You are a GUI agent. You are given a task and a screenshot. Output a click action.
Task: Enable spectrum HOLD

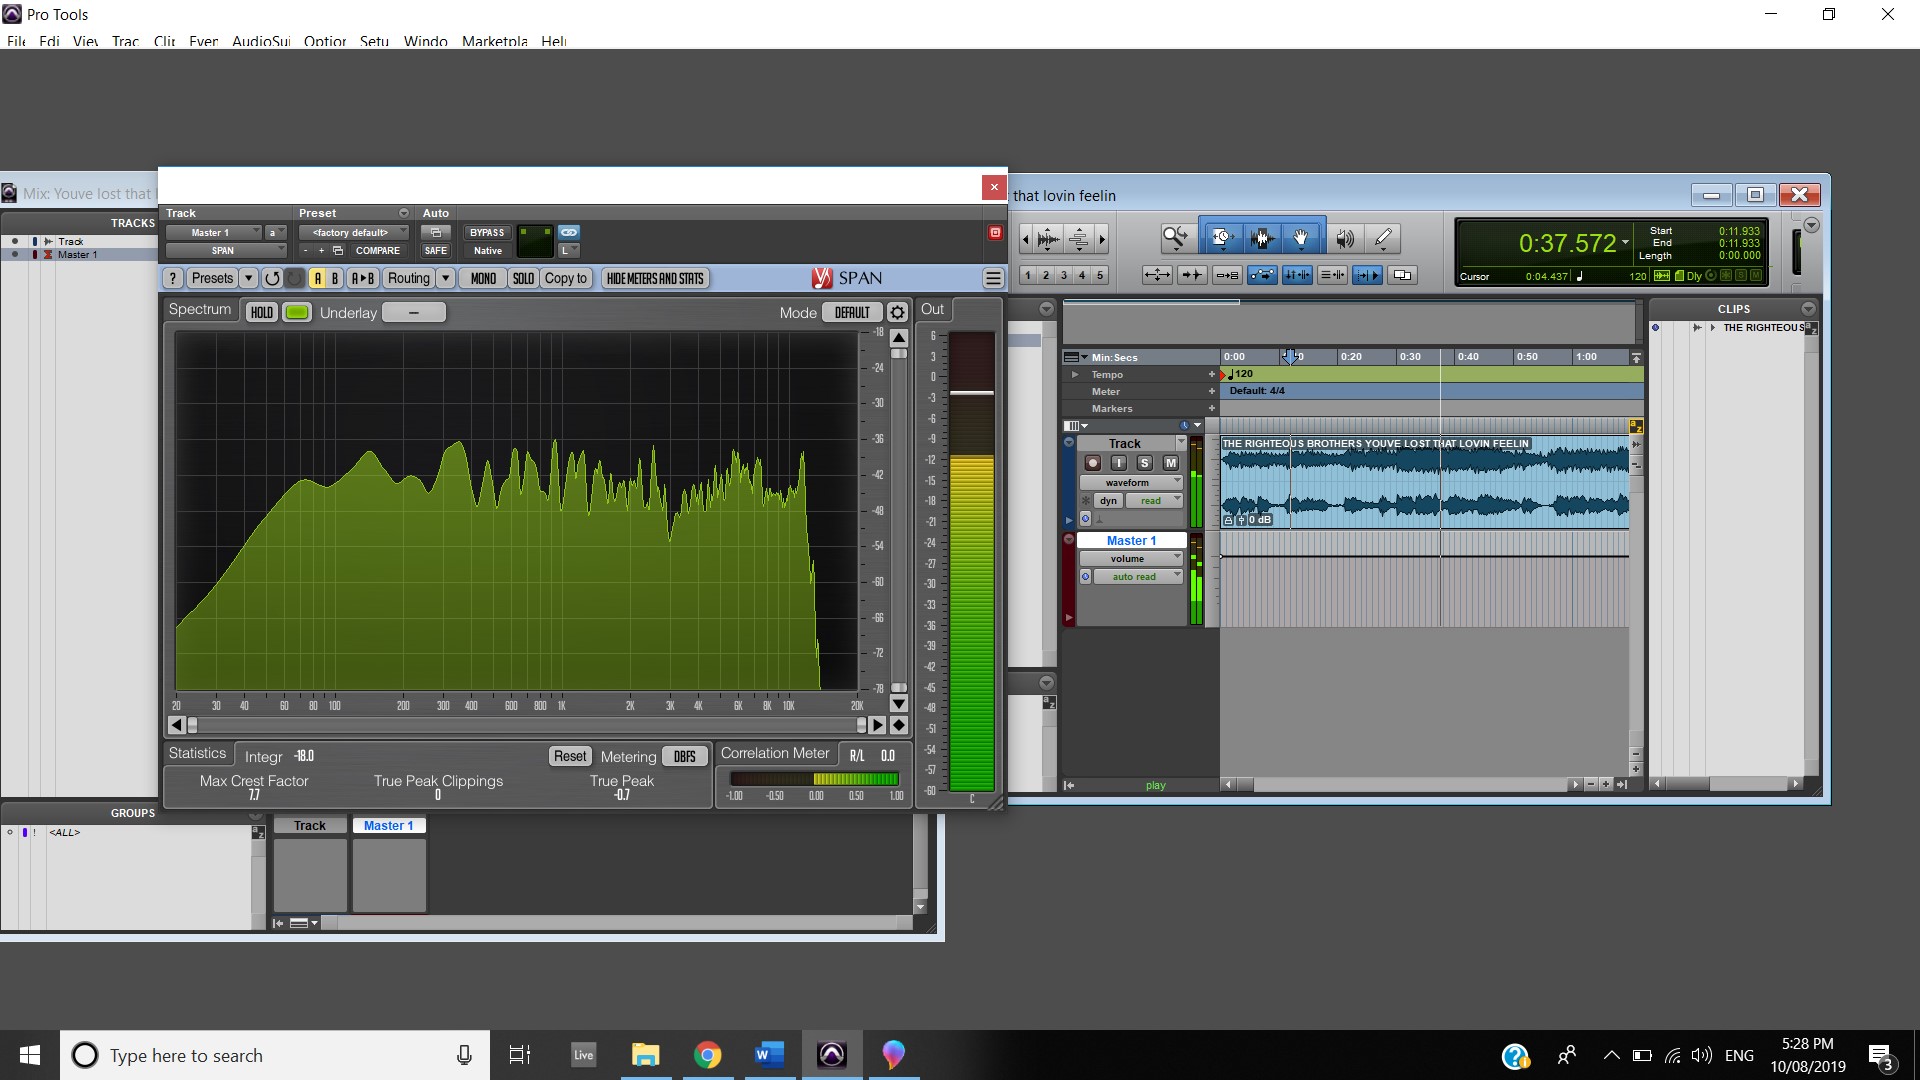(261, 312)
